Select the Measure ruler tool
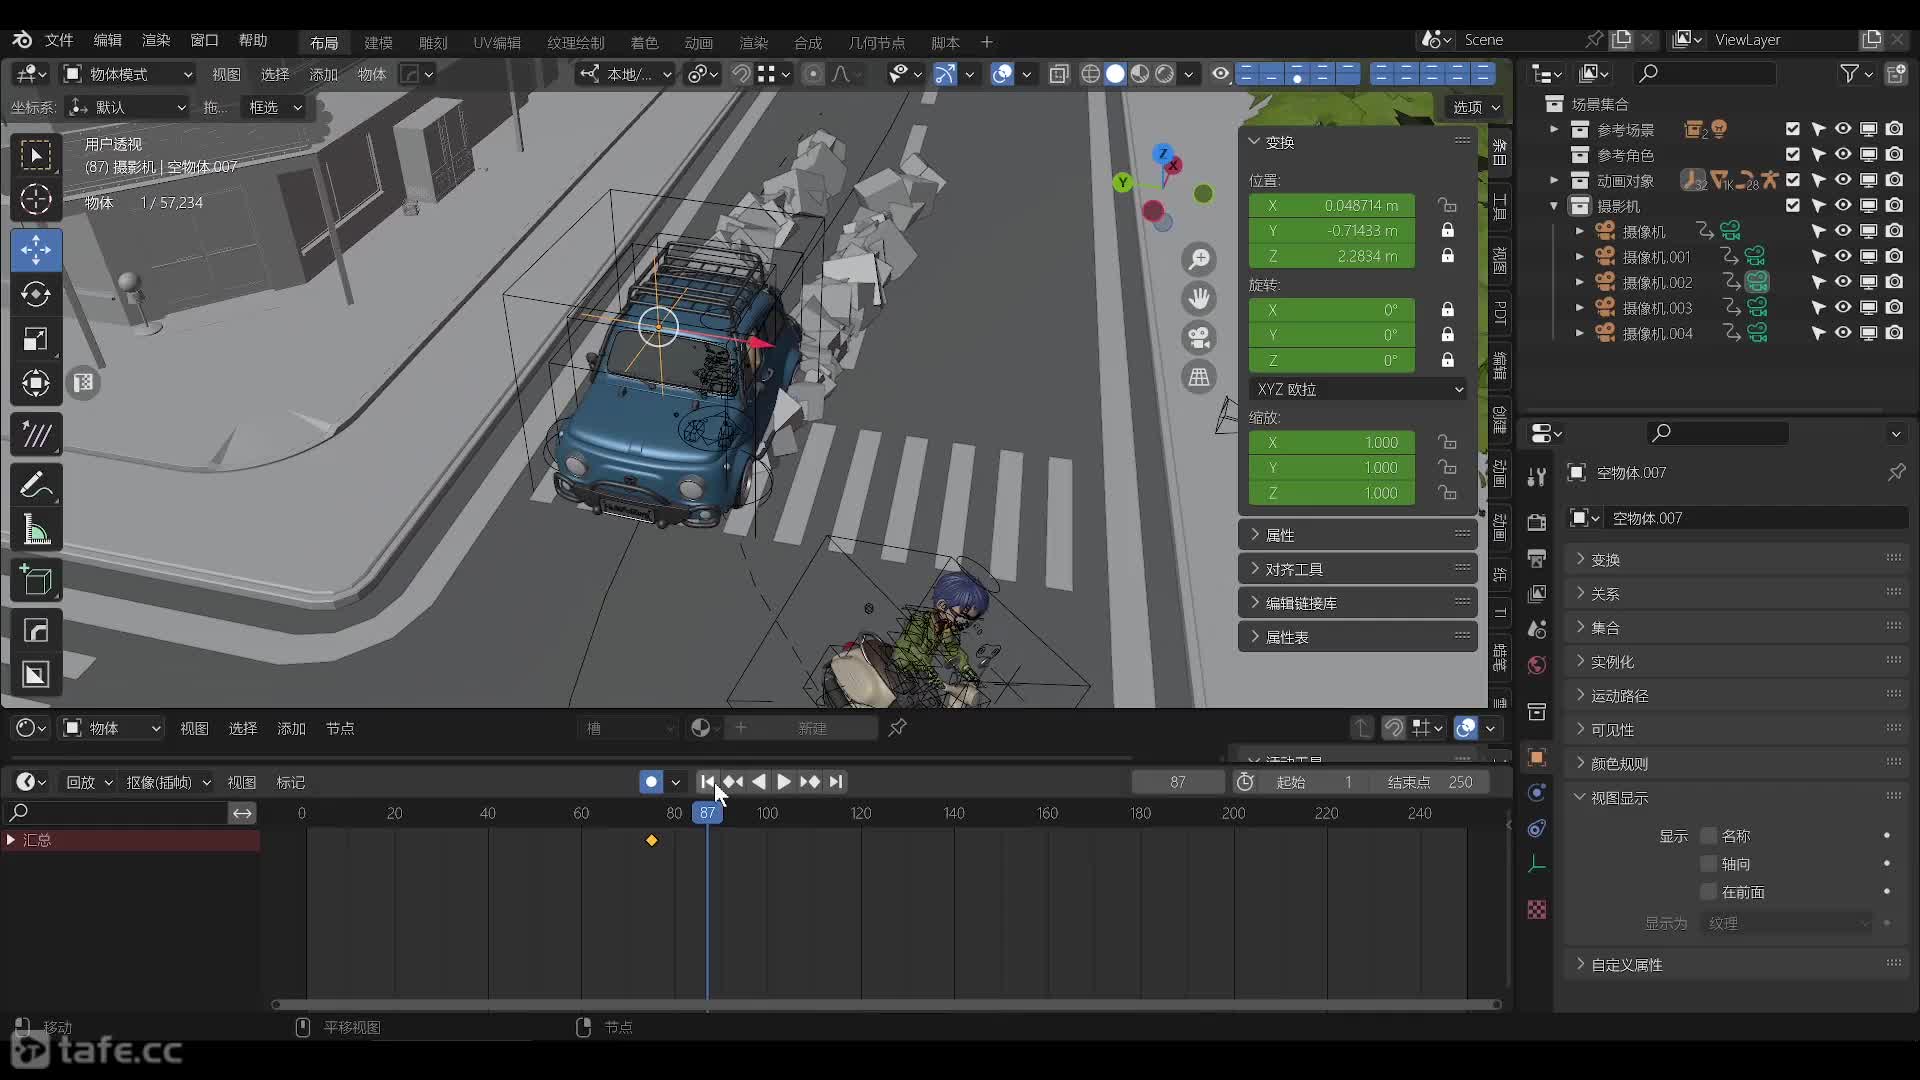The image size is (1920, 1080). [x=36, y=530]
